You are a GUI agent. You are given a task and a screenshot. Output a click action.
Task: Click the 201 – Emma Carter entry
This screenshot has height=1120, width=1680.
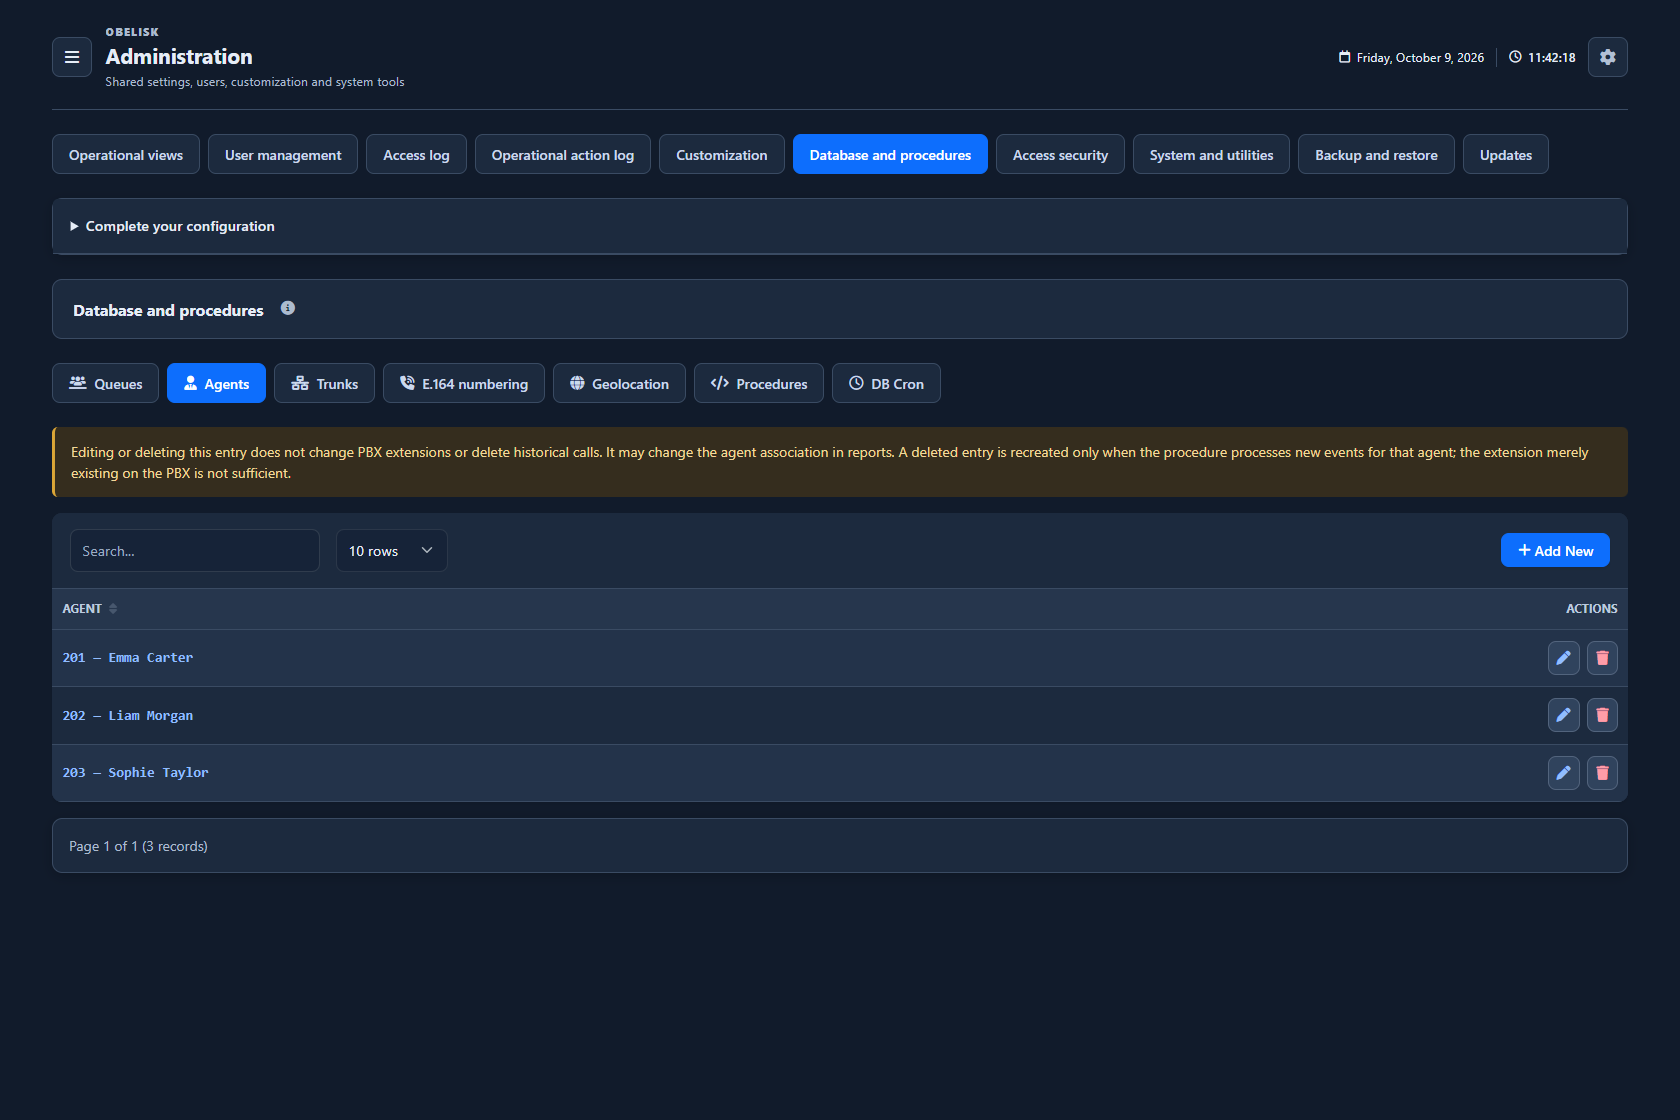[128, 658]
